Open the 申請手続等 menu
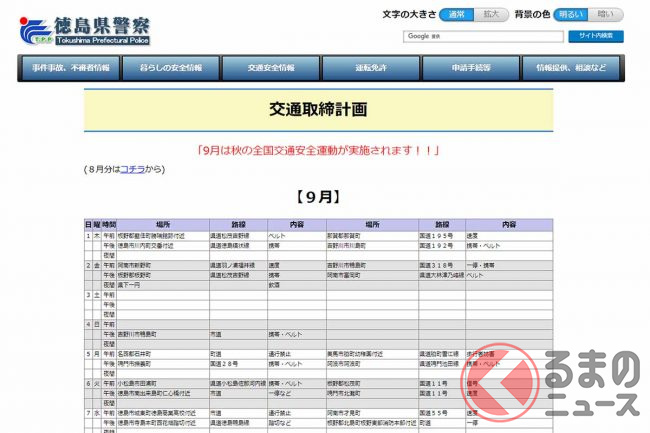This screenshot has height=433, width=650. coord(472,68)
